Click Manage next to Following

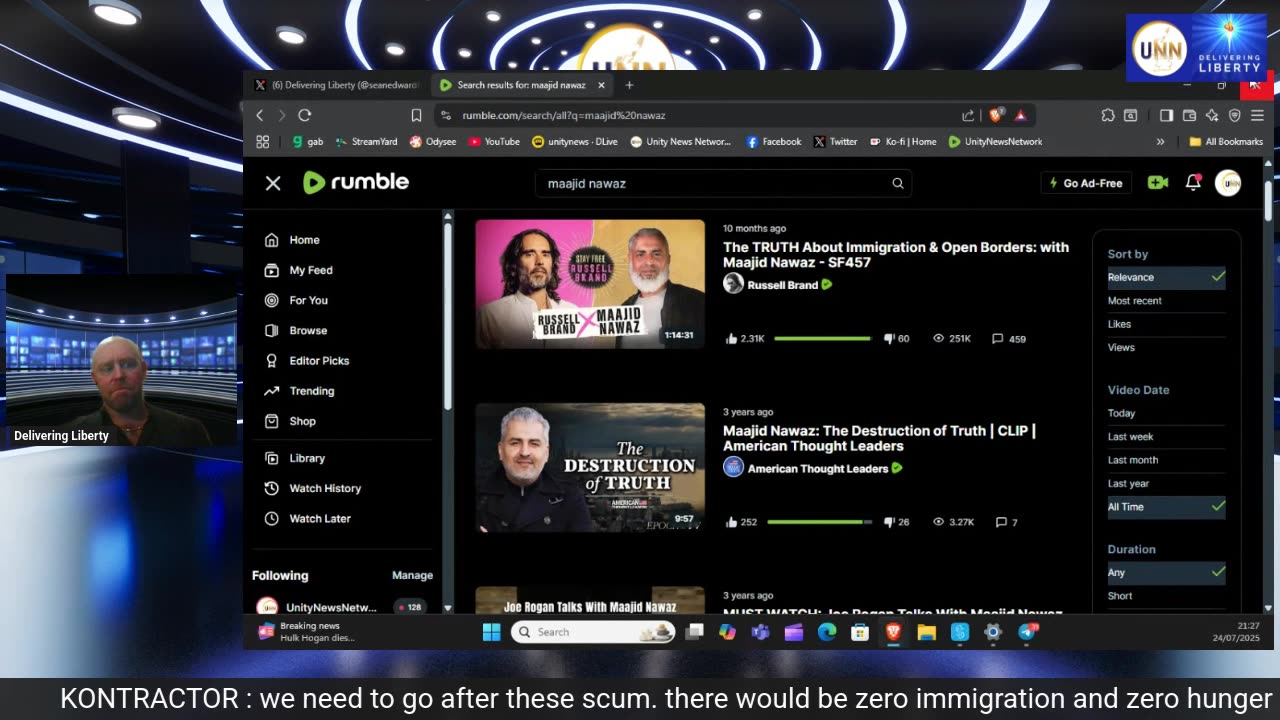coord(412,575)
